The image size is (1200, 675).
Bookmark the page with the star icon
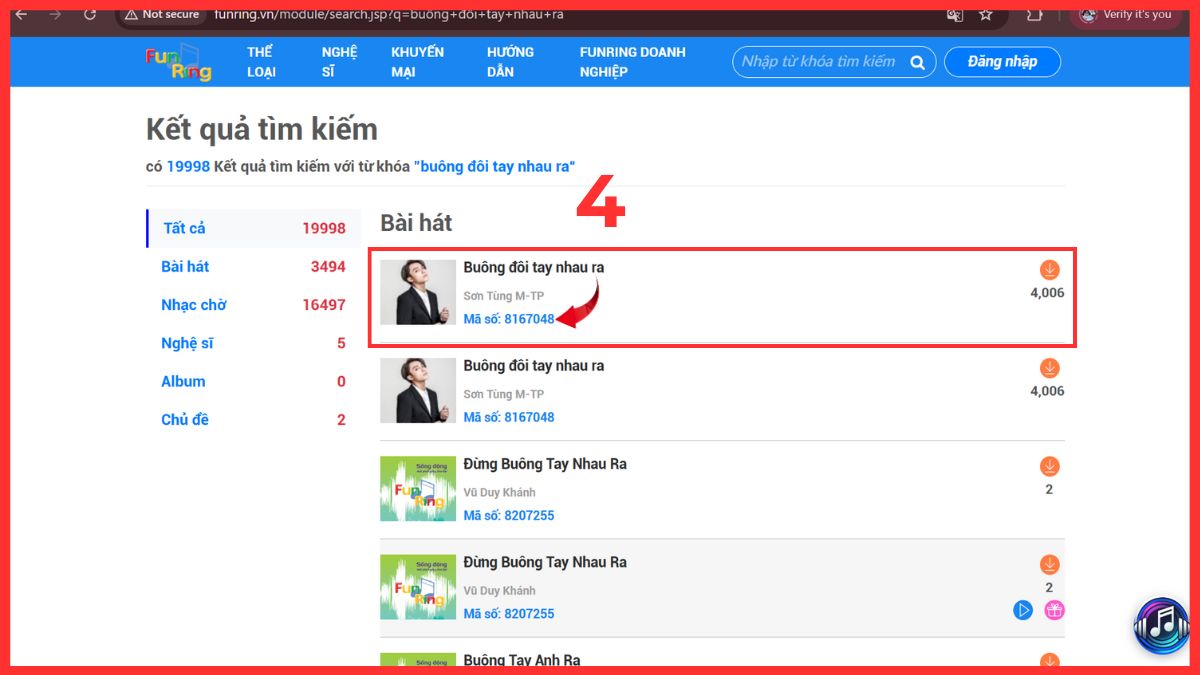coord(986,15)
